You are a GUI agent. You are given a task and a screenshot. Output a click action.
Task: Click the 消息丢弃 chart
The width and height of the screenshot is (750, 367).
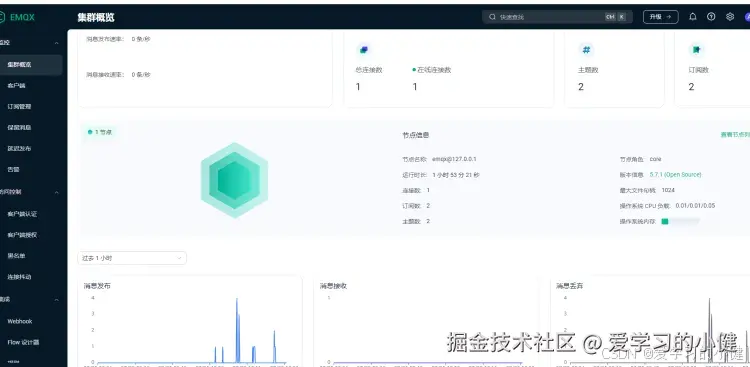(650, 322)
